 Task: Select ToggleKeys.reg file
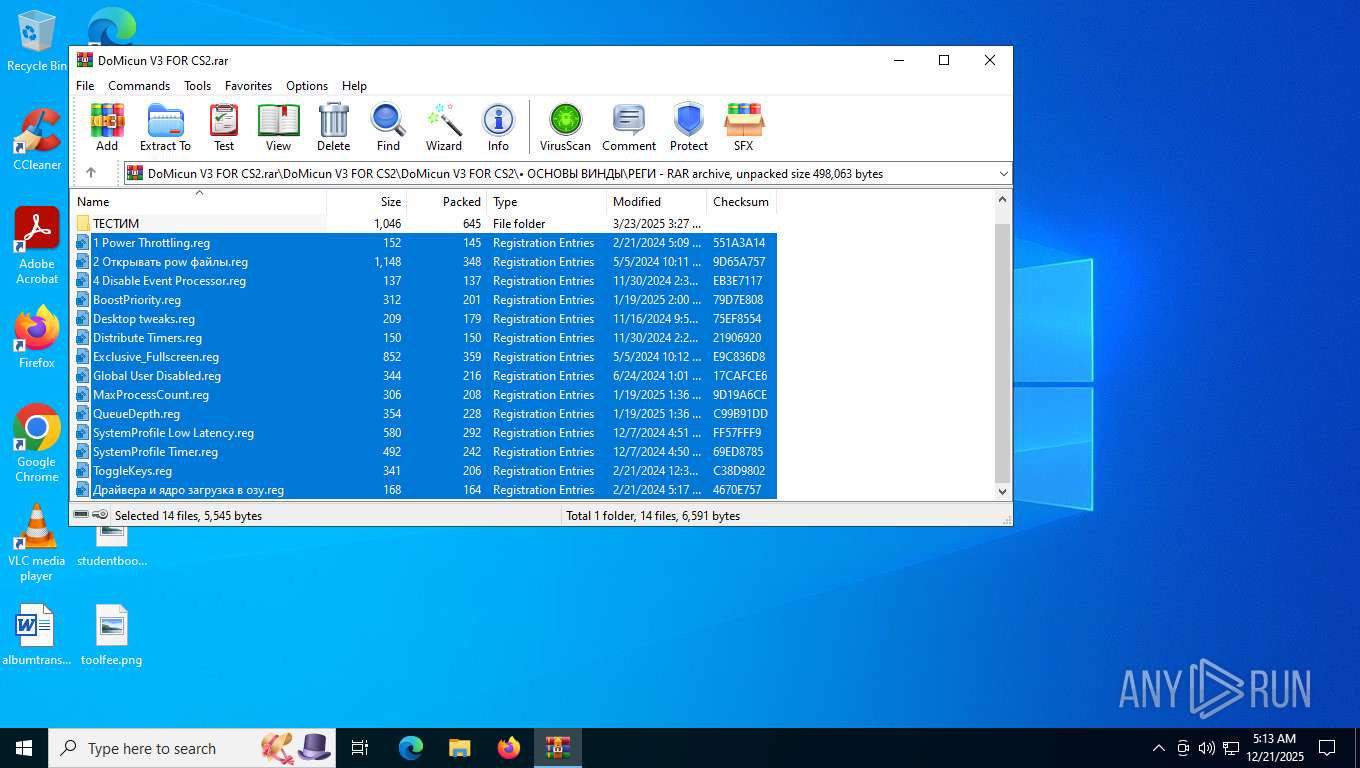point(132,470)
